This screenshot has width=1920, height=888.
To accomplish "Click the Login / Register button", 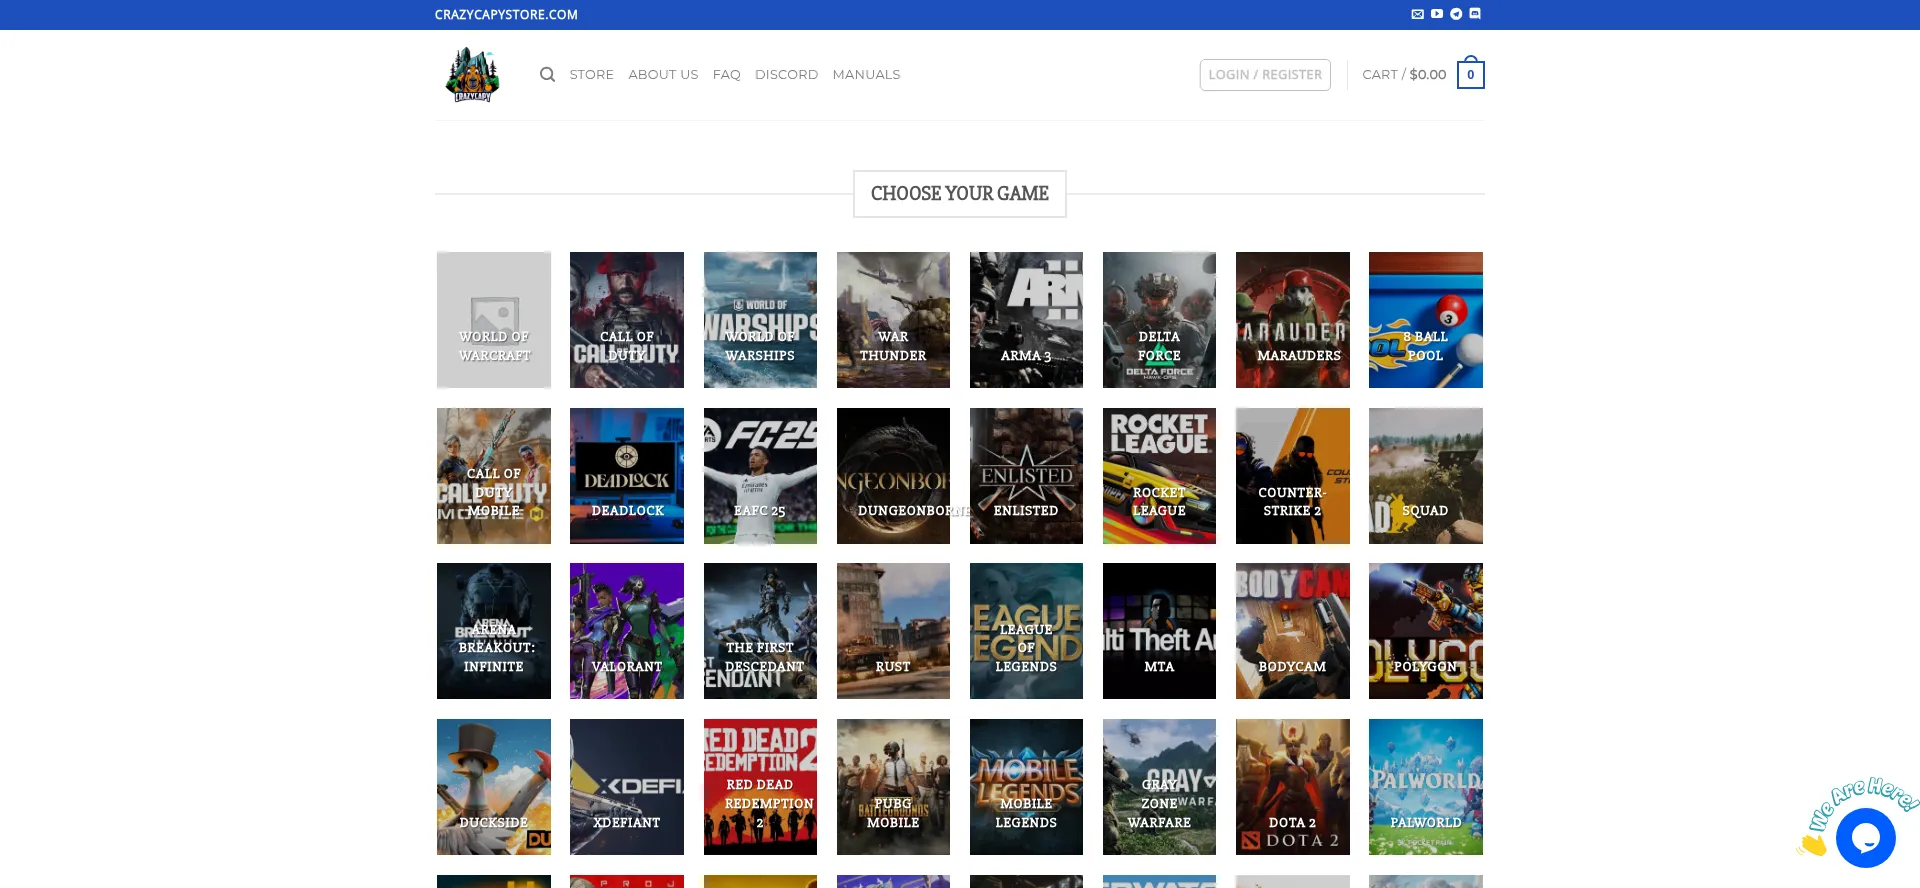I will [x=1264, y=75].
